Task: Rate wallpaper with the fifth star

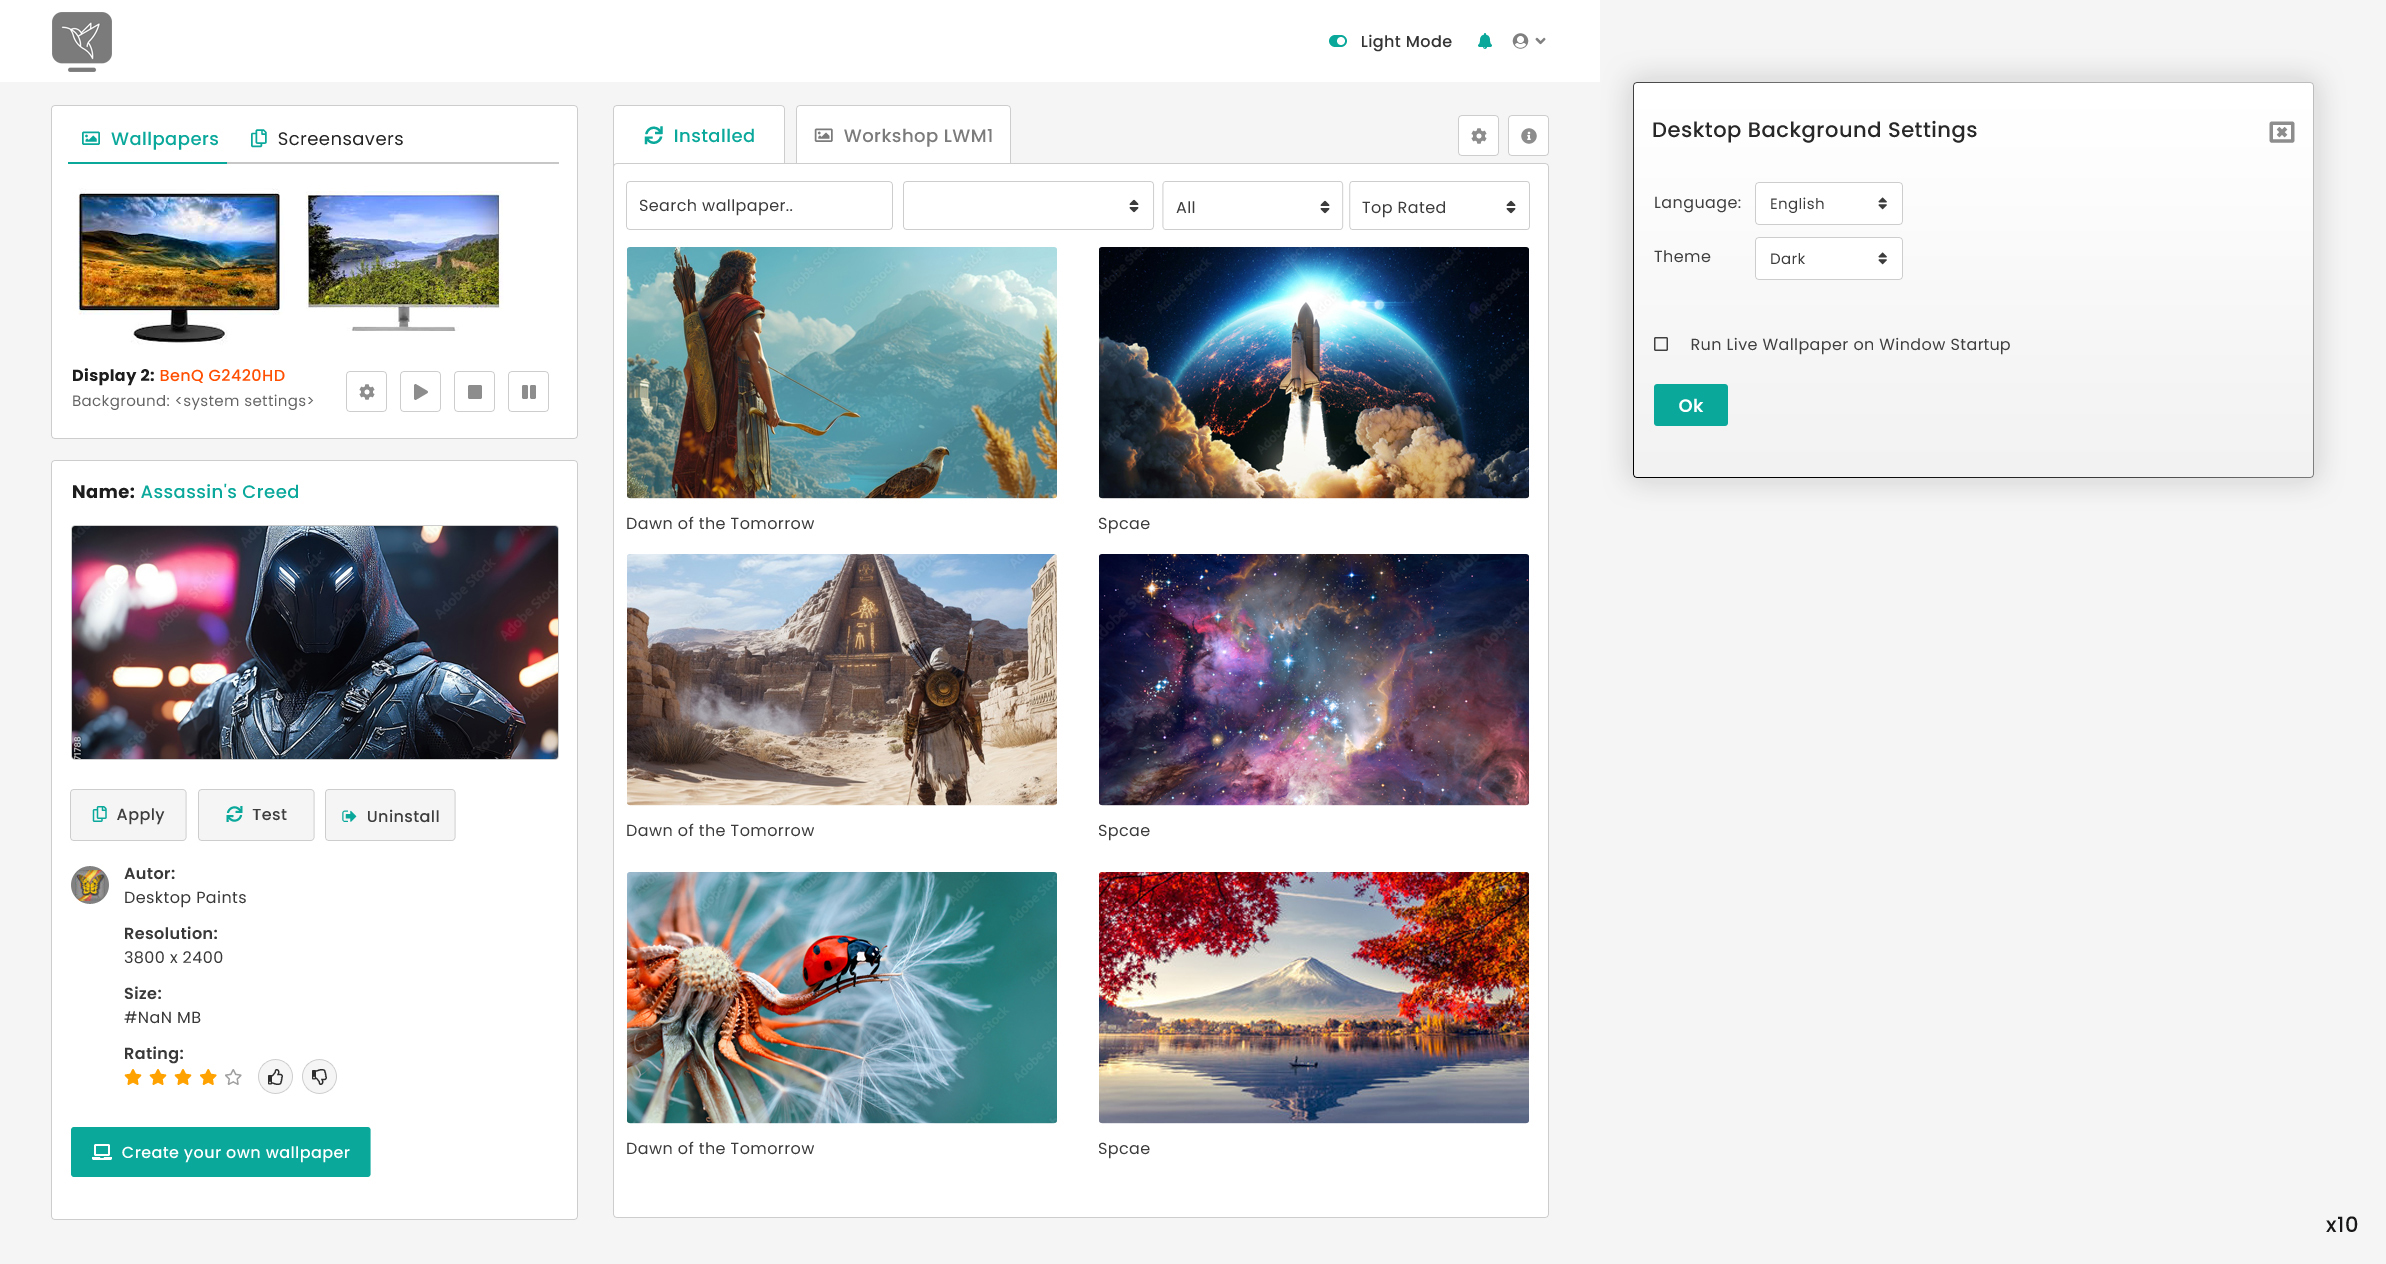Action: (233, 1077)
